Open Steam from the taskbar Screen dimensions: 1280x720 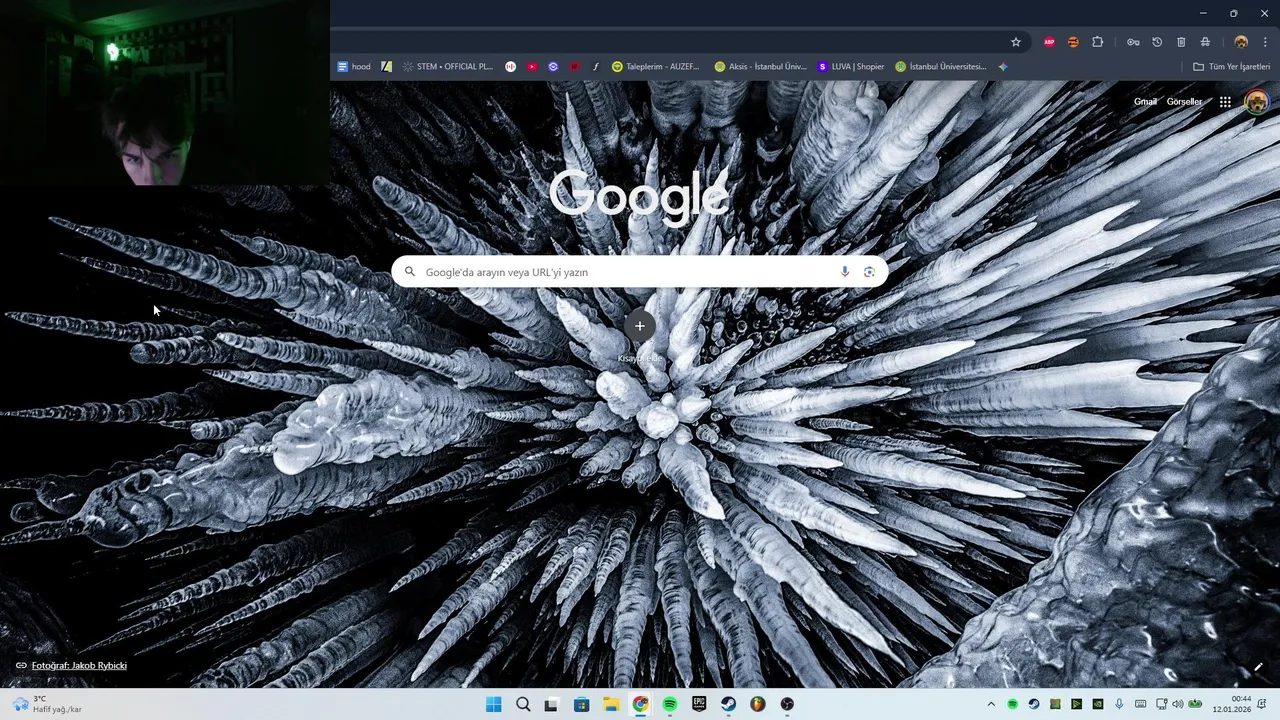(728, 704)
